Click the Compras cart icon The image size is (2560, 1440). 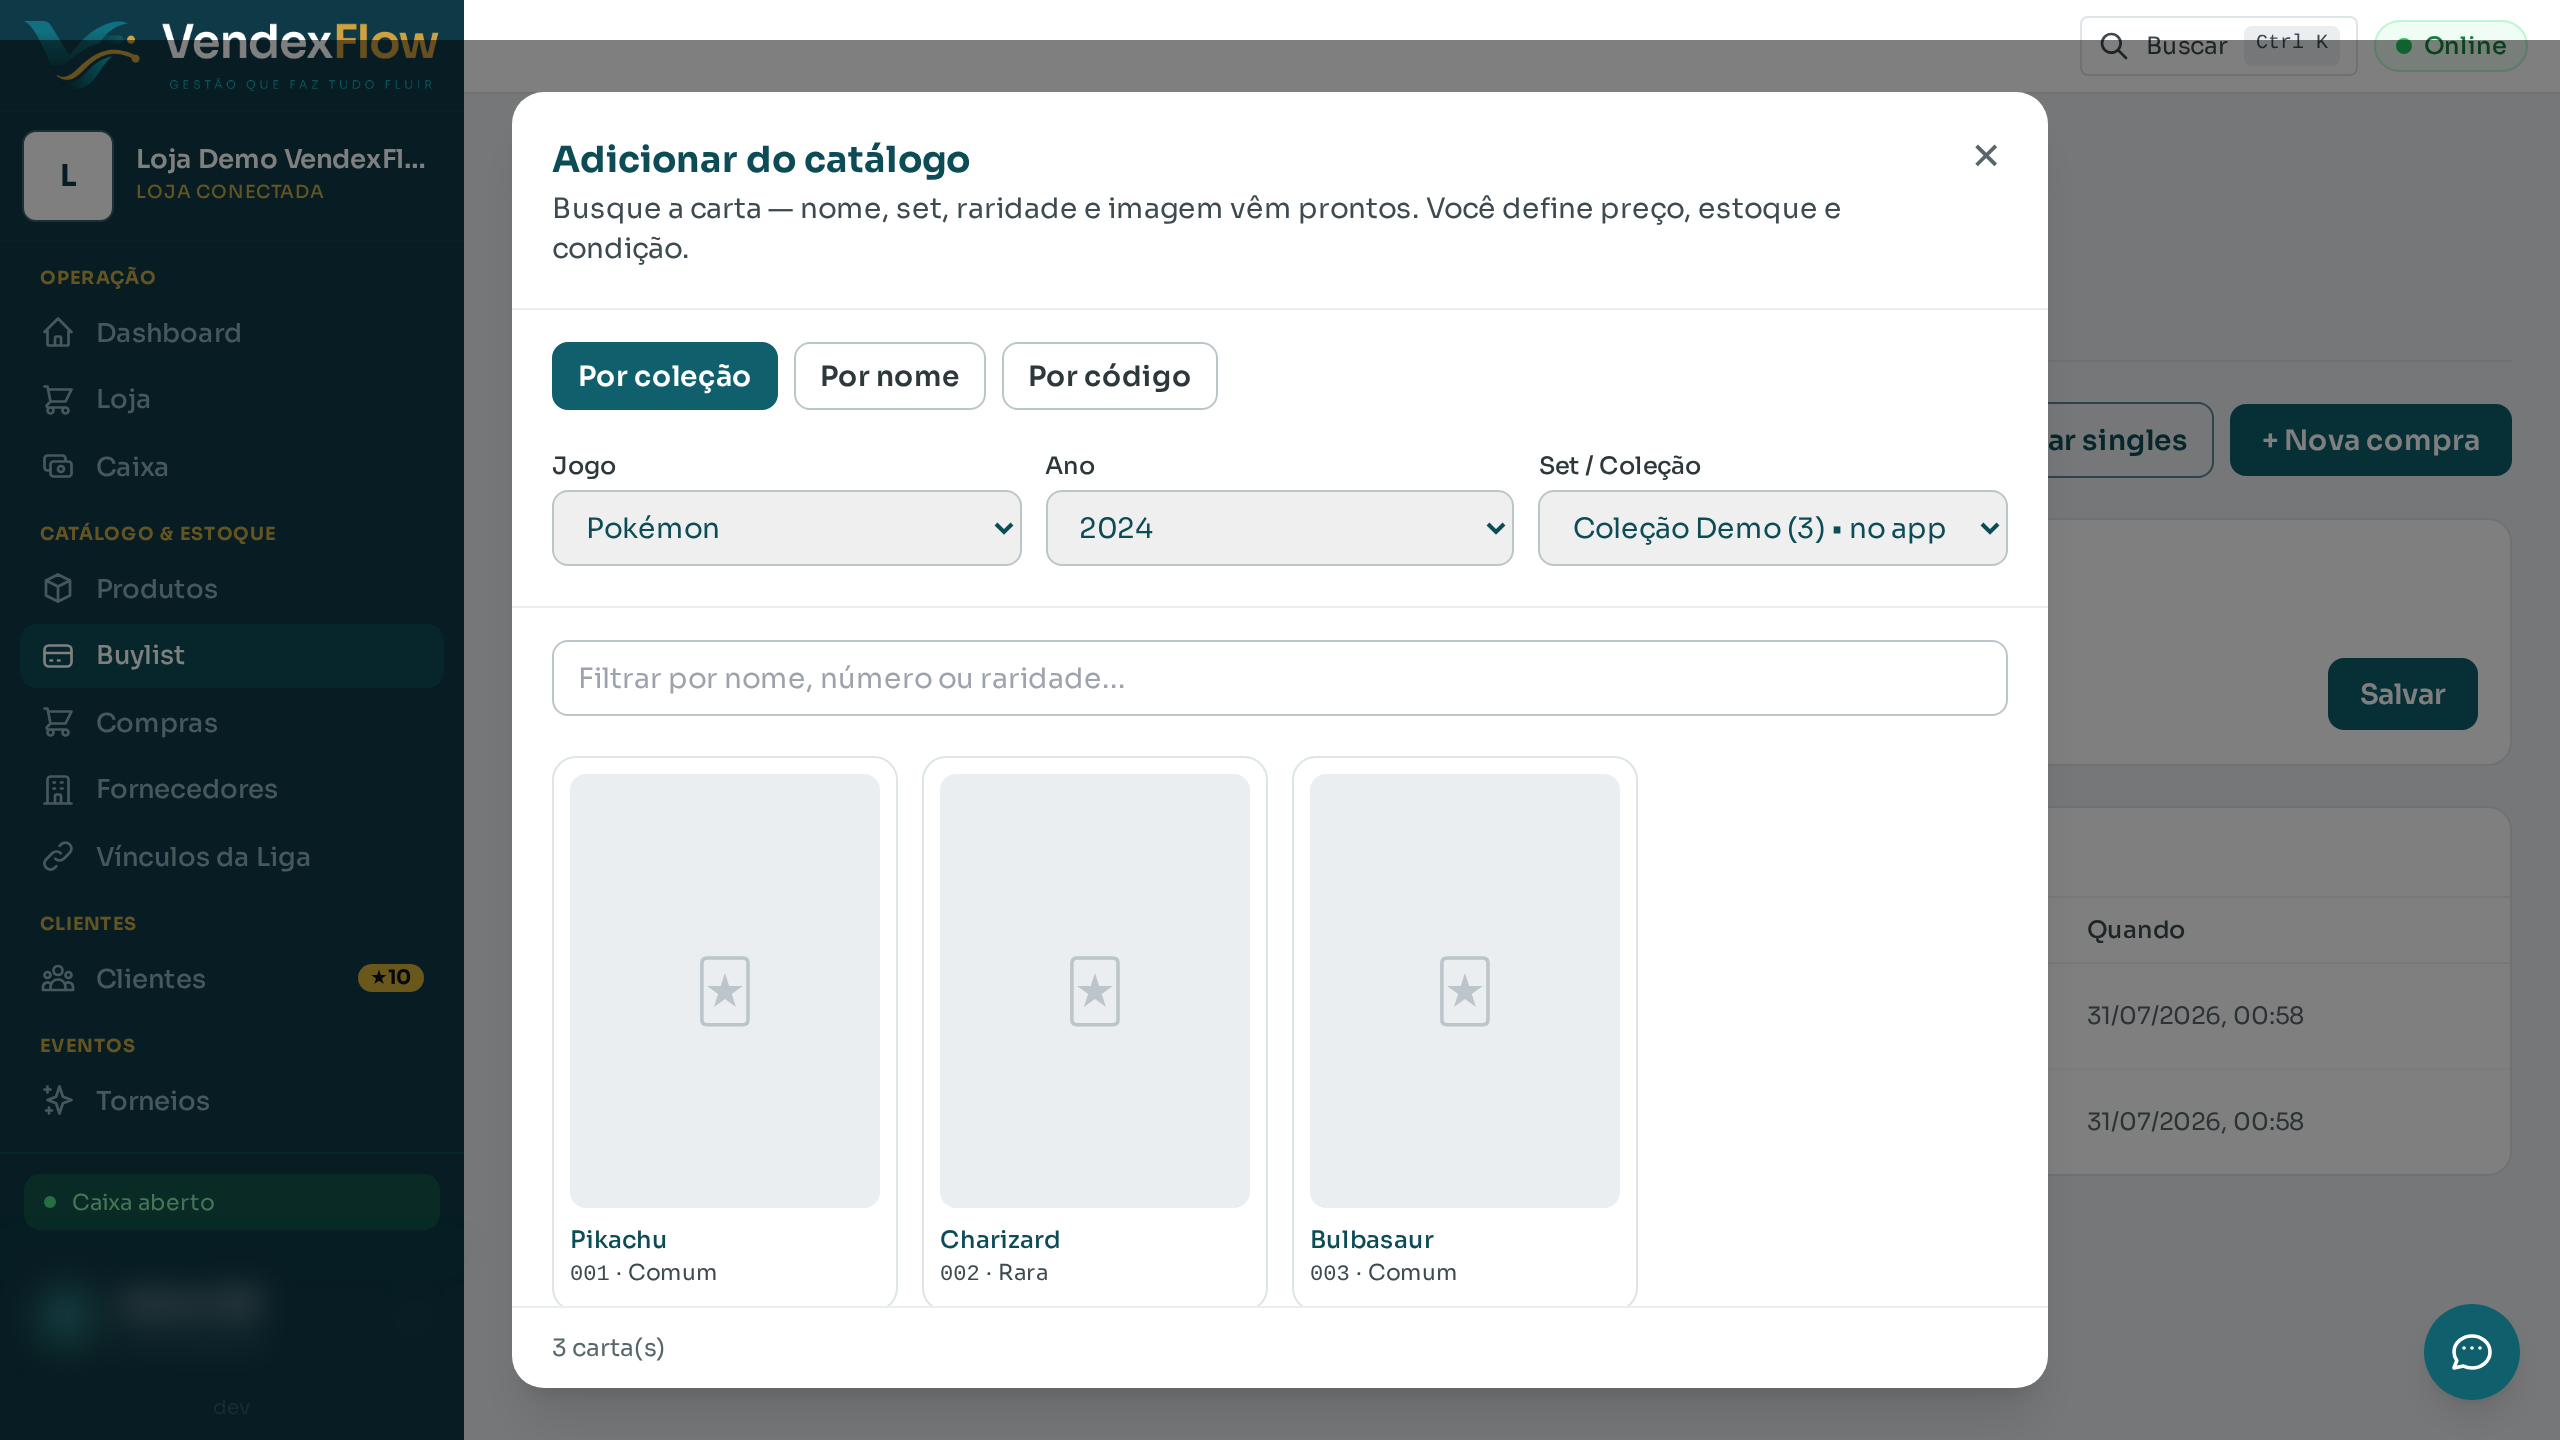[58, 723]
